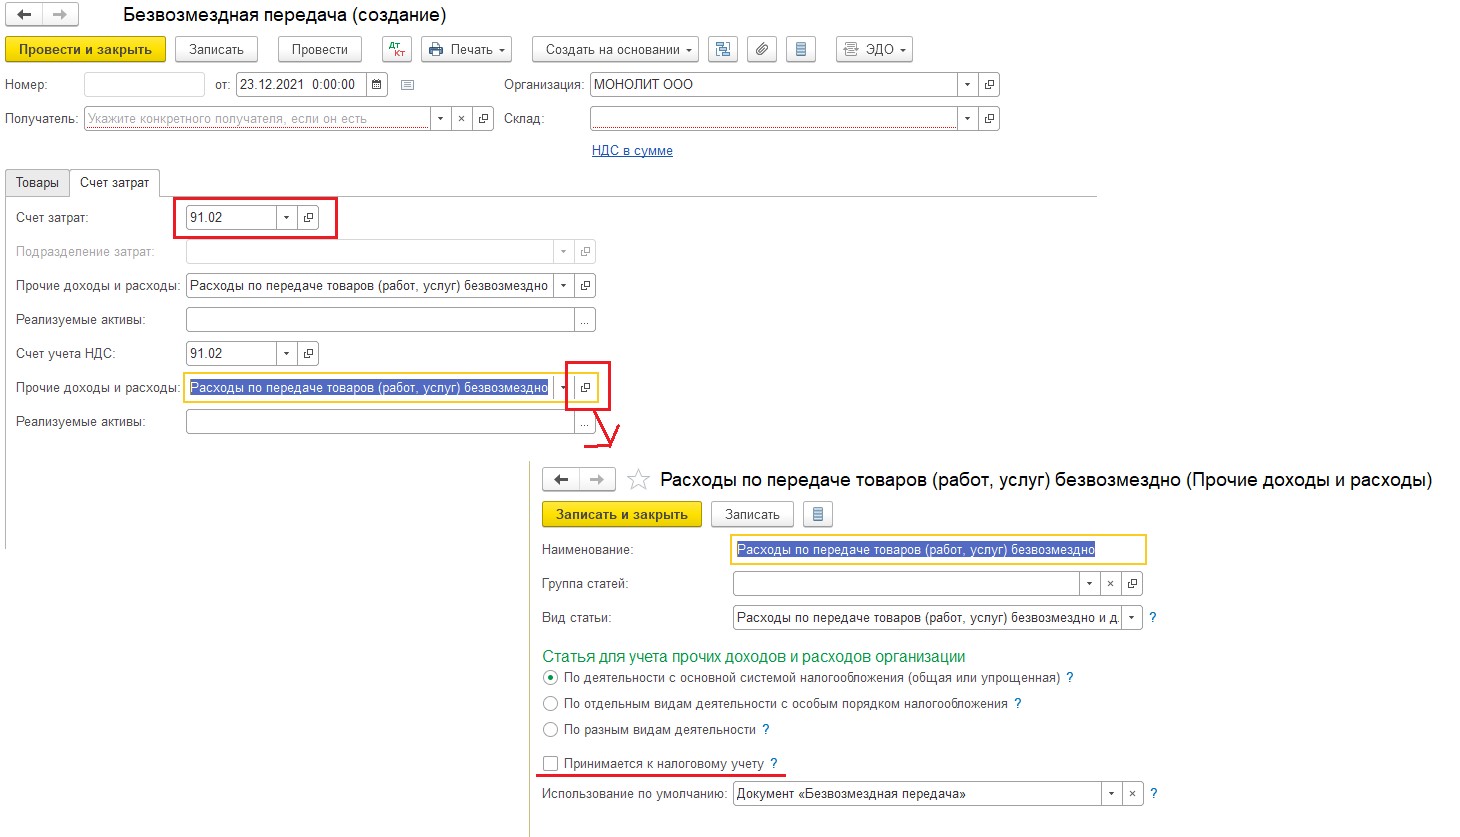Select По отдельным видам деятельности с особым порядком

pyautogui.click(x=550, y=703)
